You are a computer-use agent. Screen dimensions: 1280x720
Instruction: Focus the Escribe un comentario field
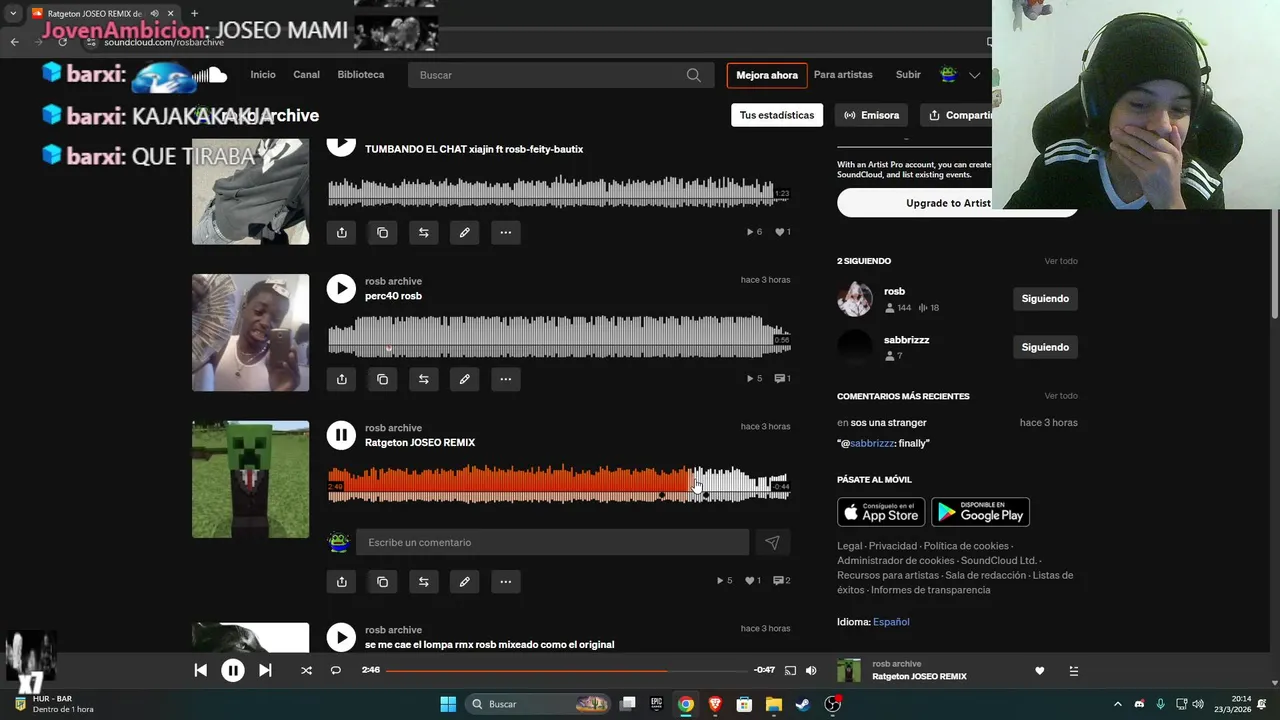[x=552, y=542]
